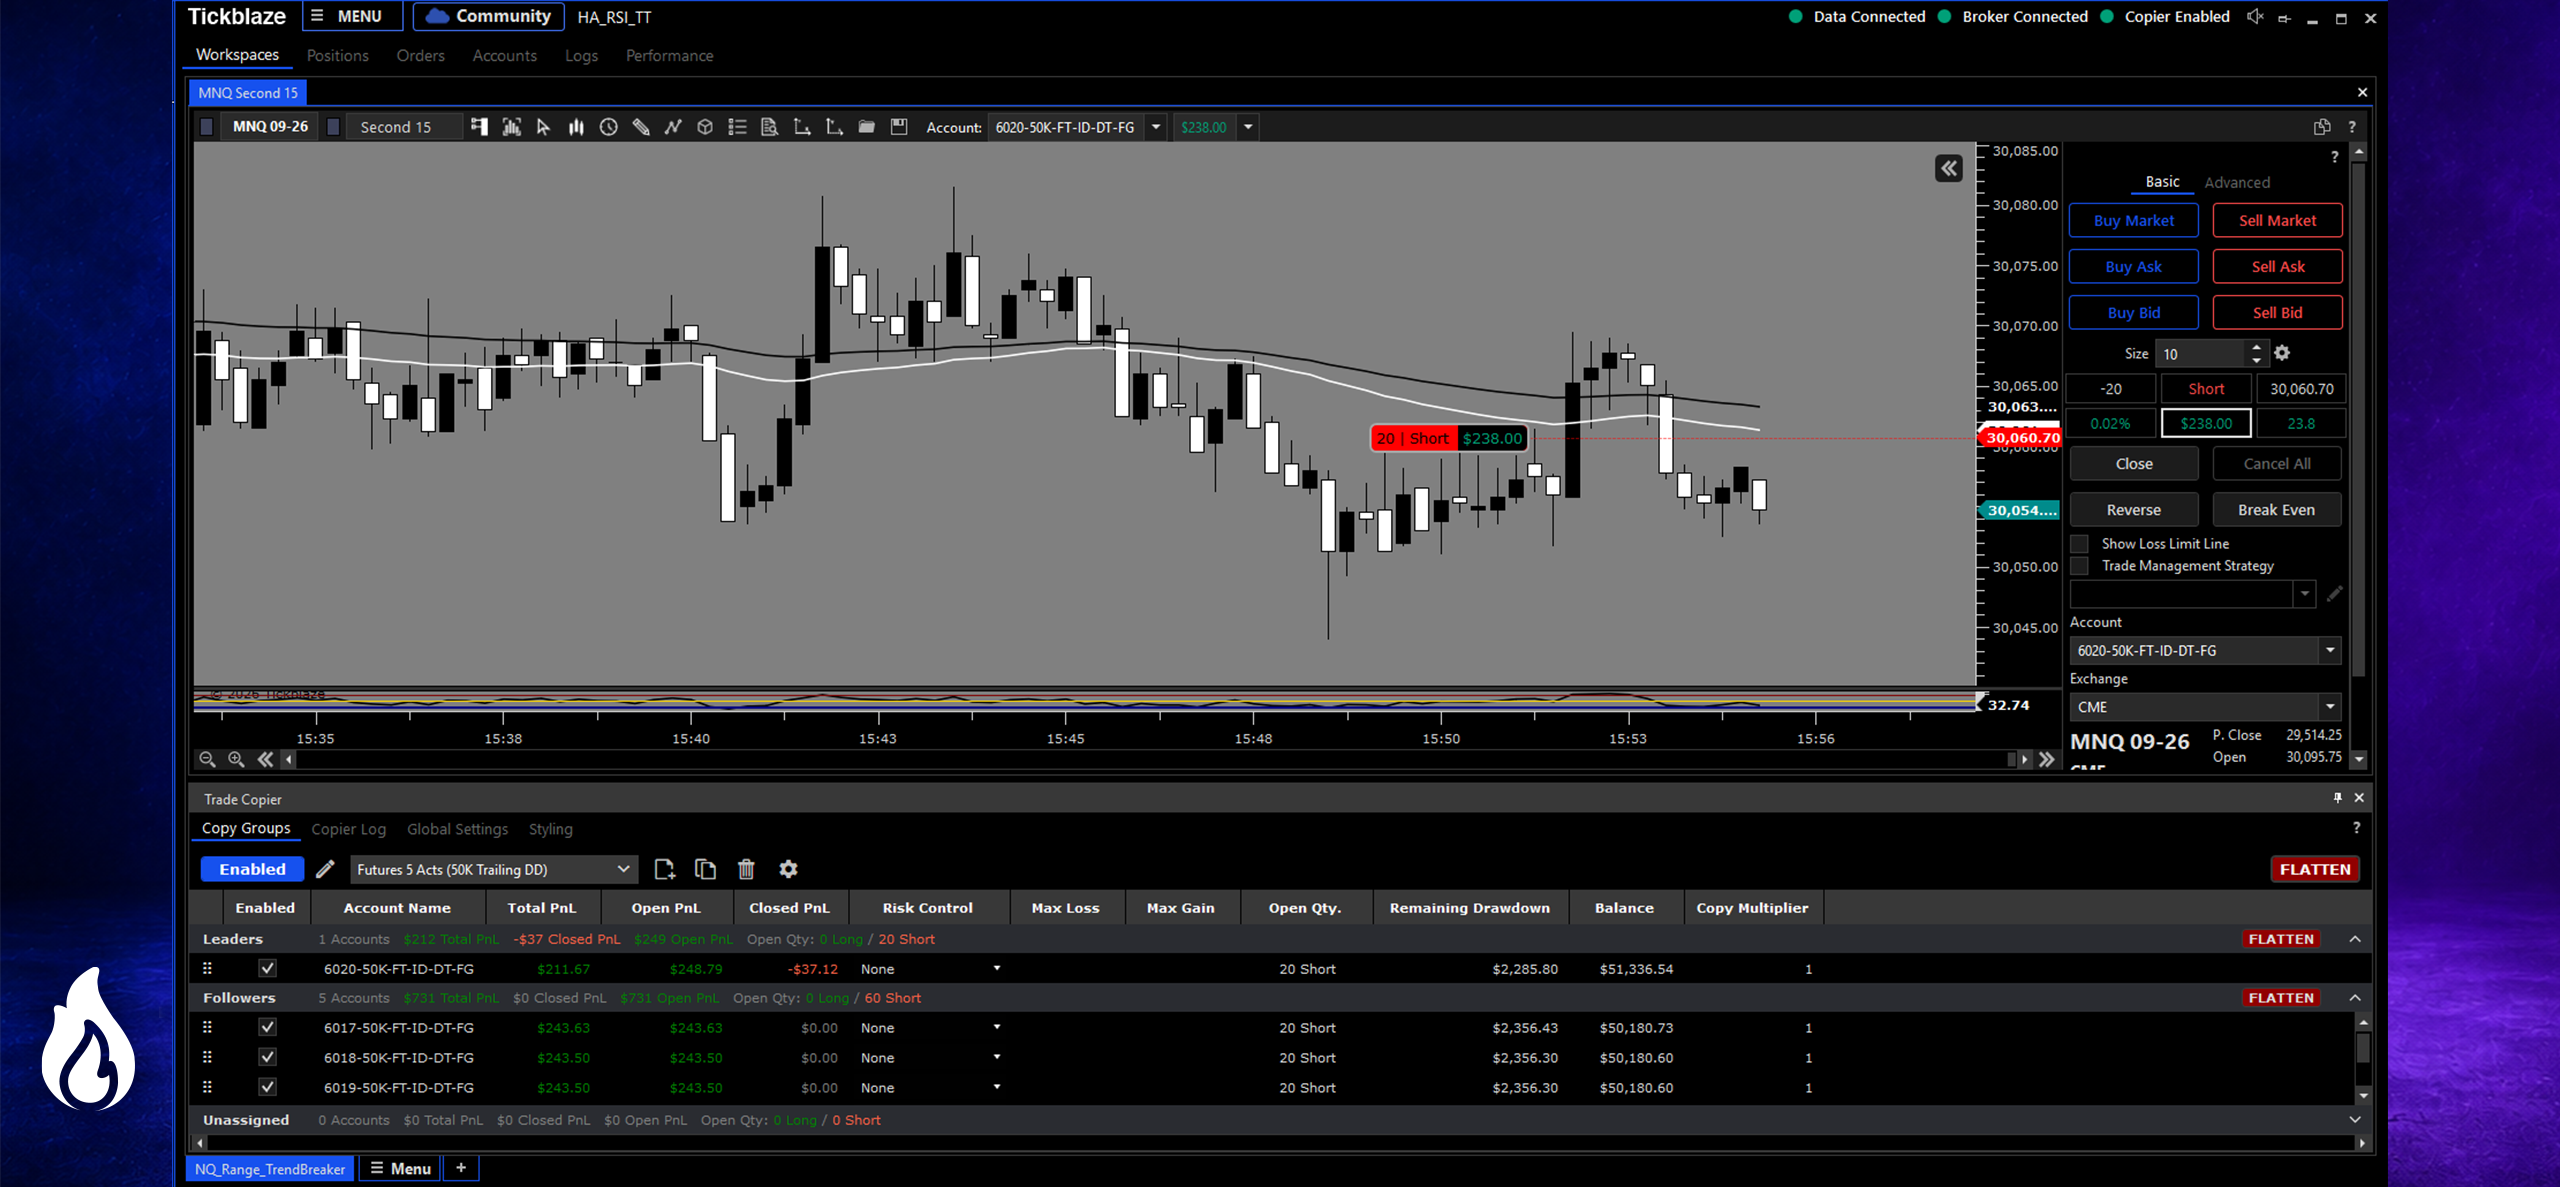2560x1187 pixels.
Task: Click the Reverse position button
Action: pyautogui.click(x=2134, y=510)
